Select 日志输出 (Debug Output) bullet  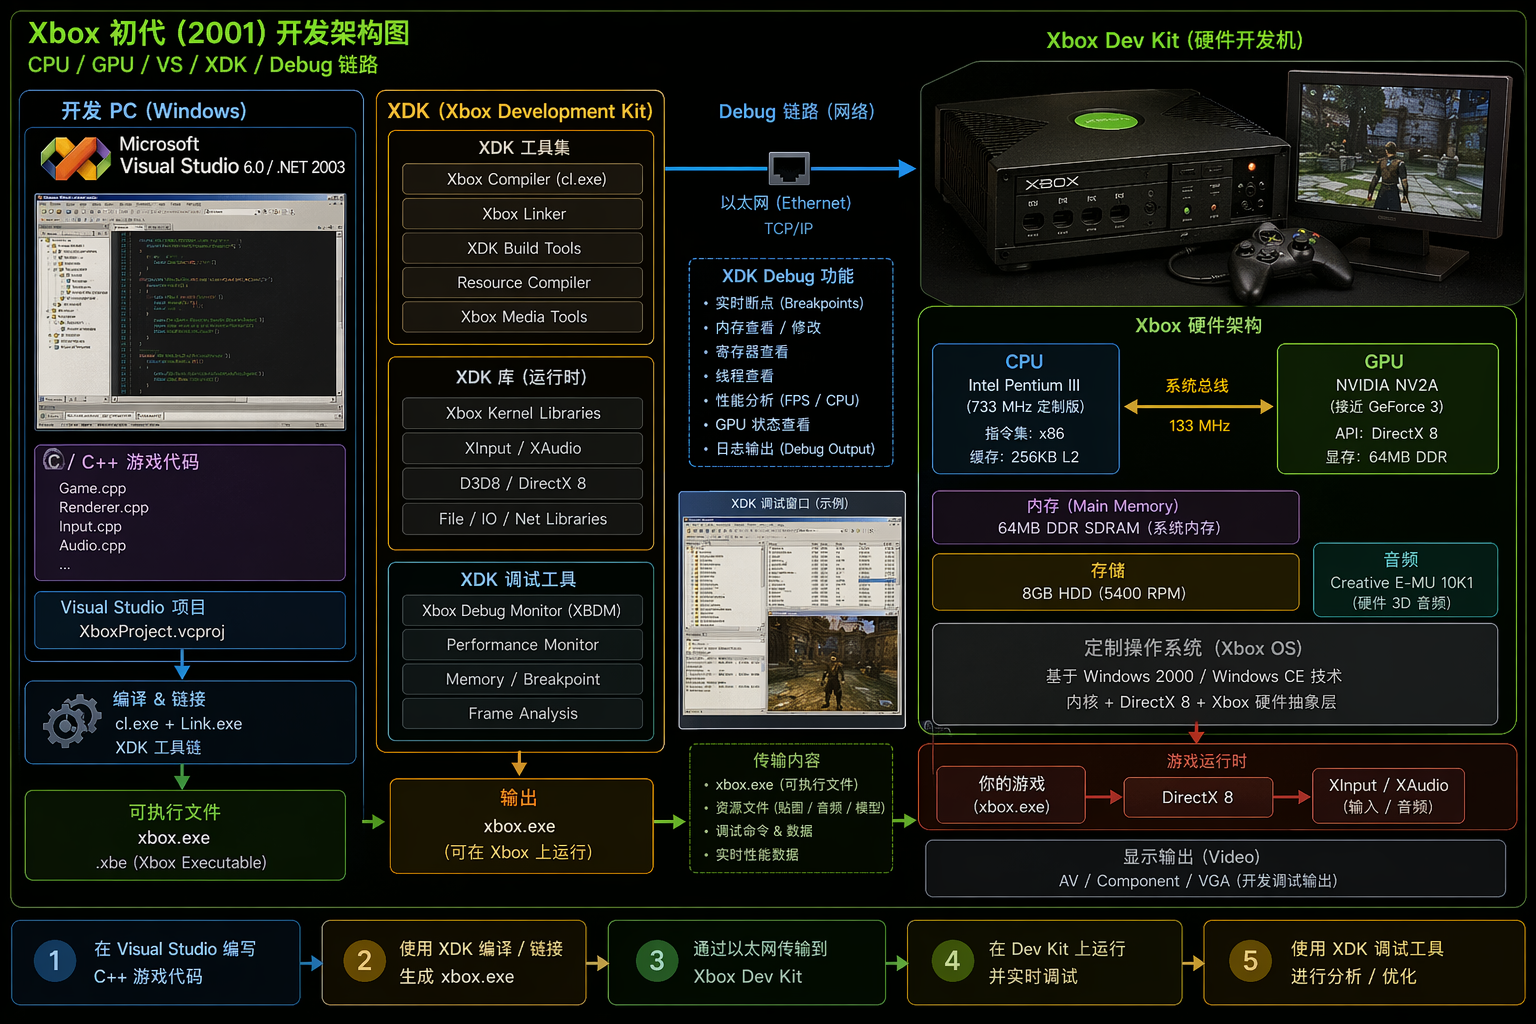point(790,449)
